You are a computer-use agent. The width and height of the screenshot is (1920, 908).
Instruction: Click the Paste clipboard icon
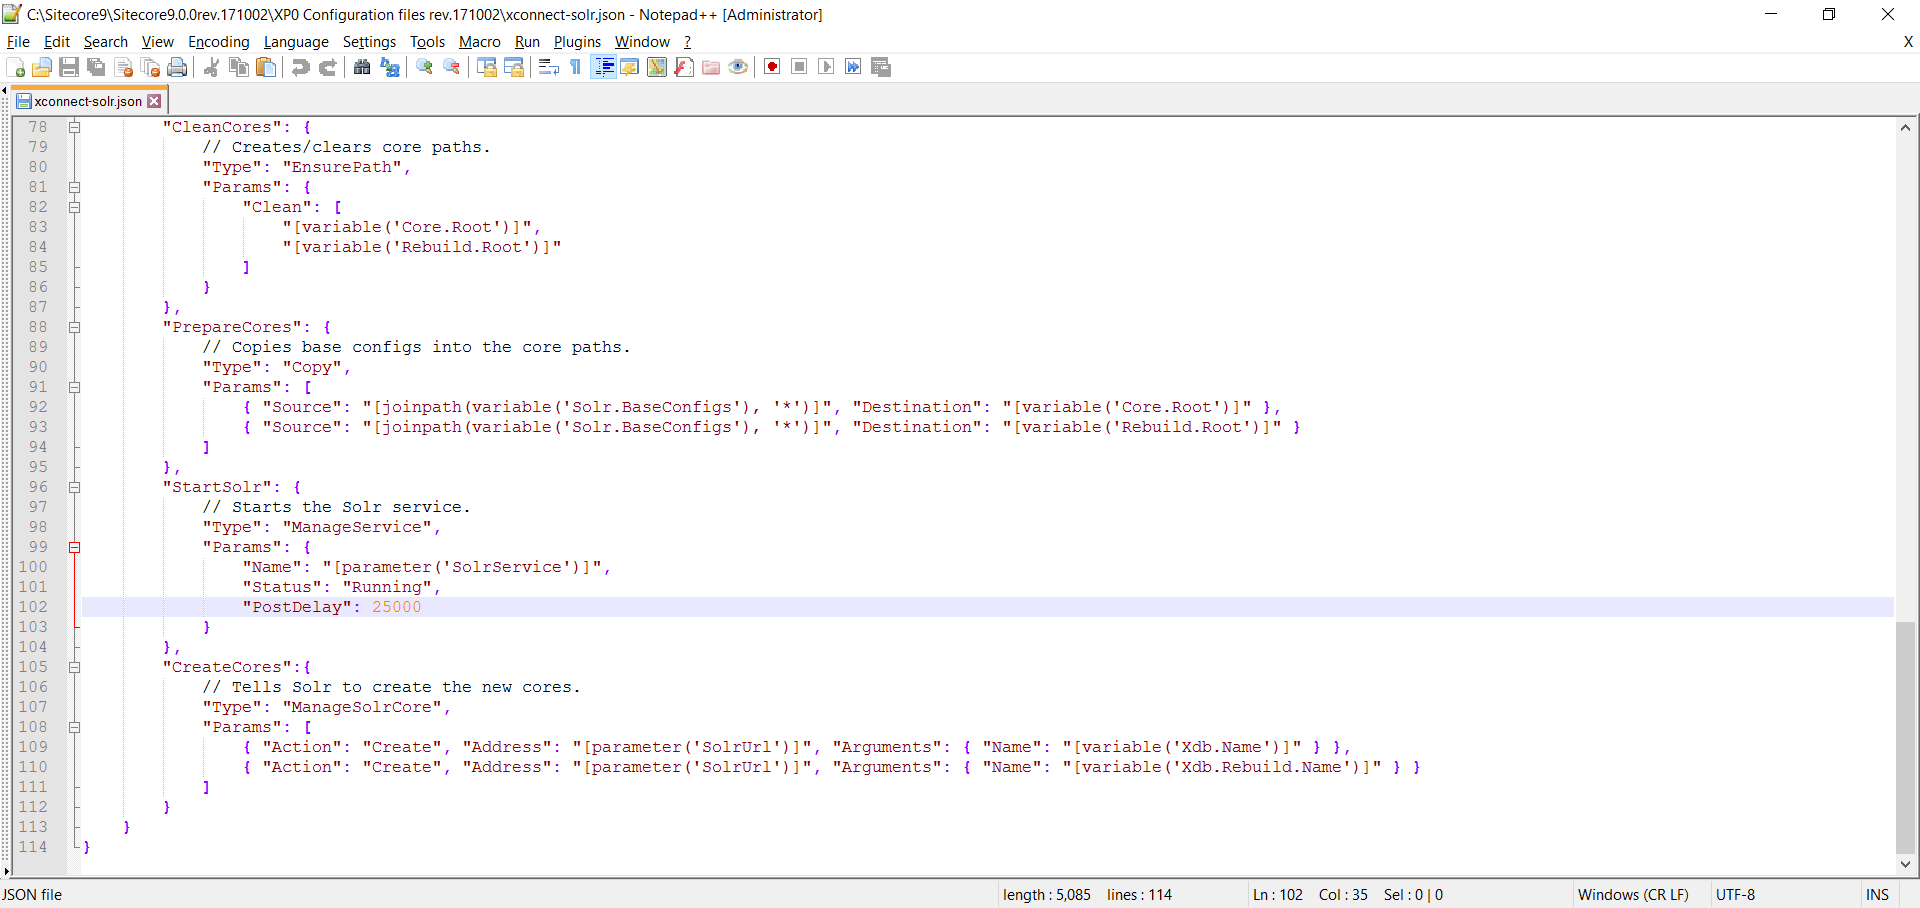(266, 67)
